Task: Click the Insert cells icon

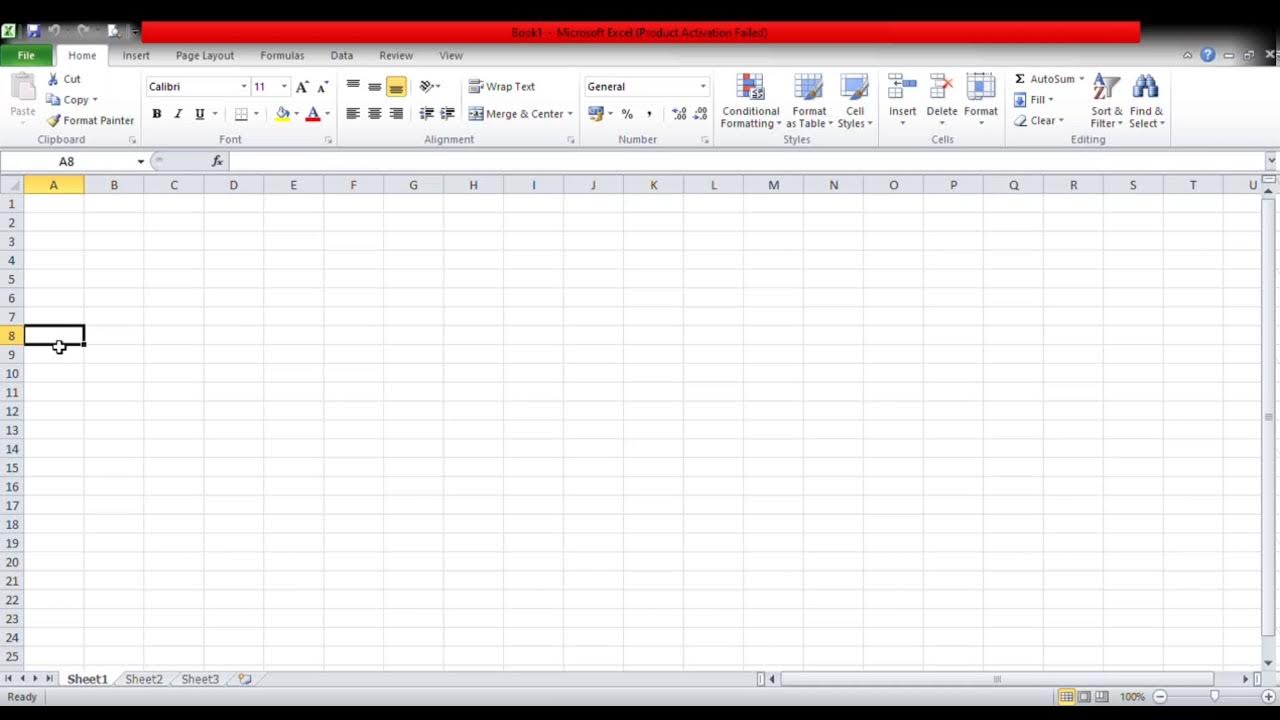Action: (902, 88)
